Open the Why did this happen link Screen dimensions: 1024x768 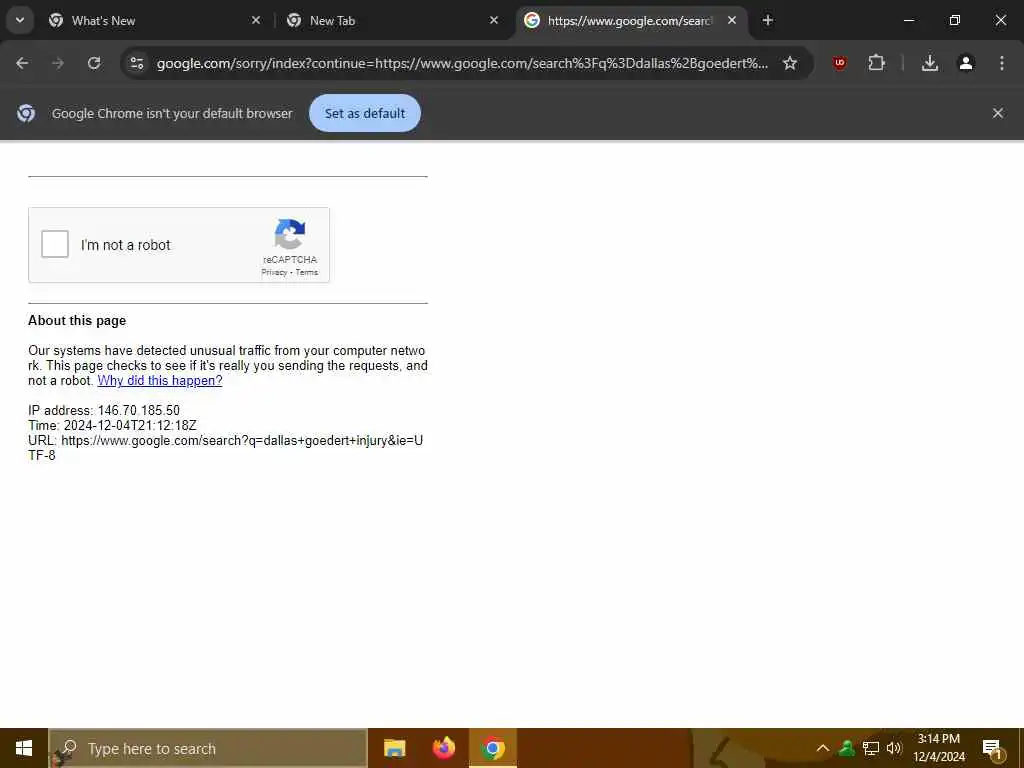point(160,381)
